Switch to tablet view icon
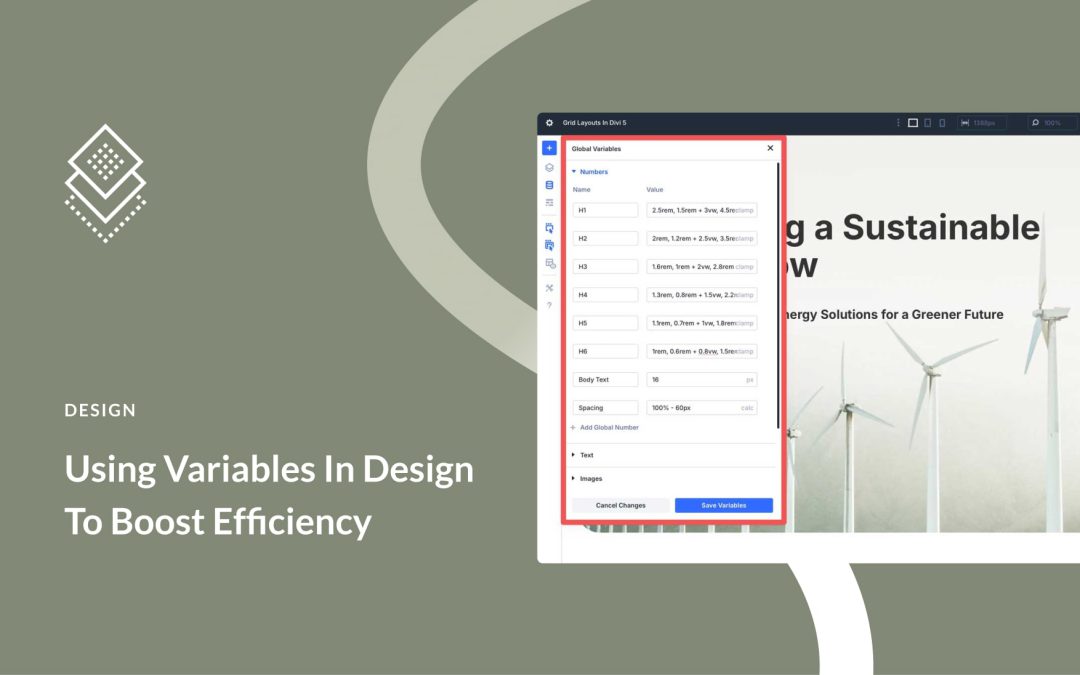Viewport: 1080px width, 675px height. [x=928, y=123]
